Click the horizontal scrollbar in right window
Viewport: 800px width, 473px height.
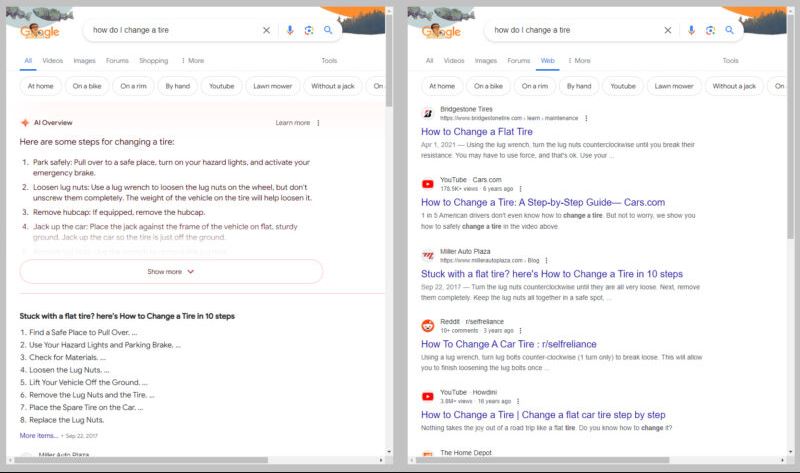click(x=542, y=460)
